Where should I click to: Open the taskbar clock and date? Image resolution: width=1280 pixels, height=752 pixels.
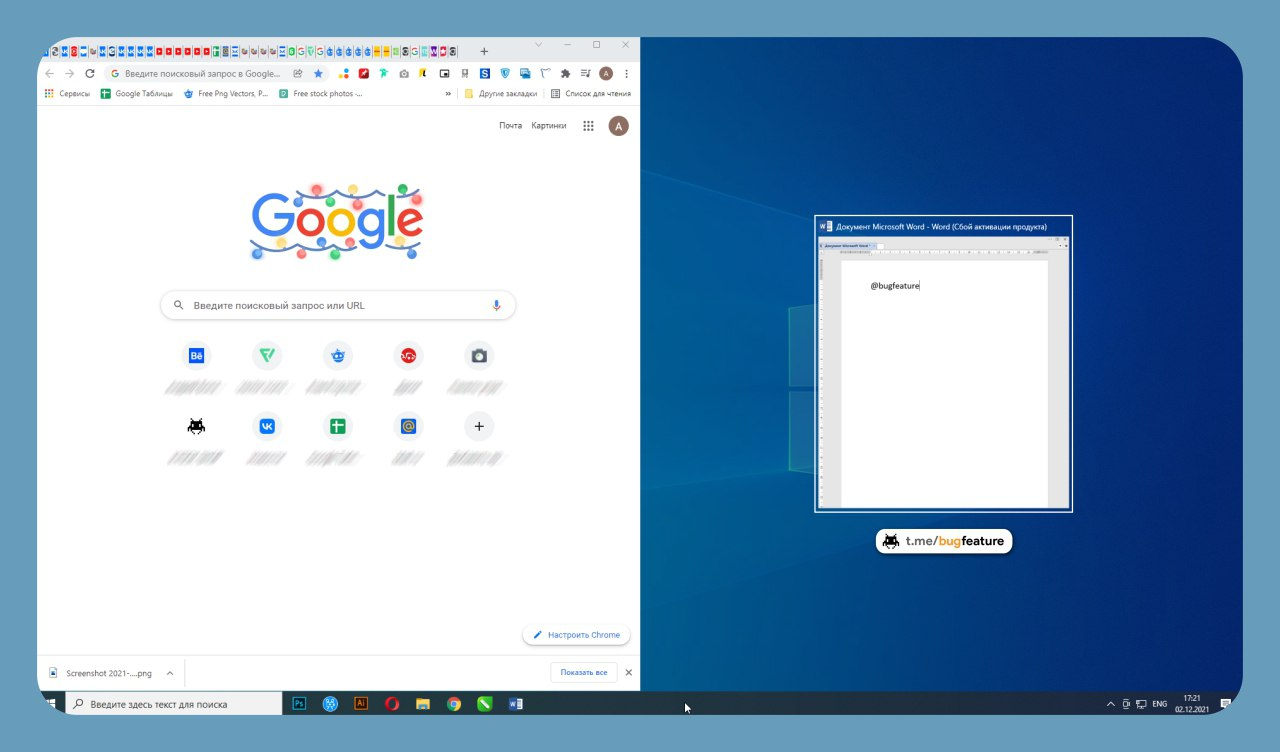[x=1191, y=704]
